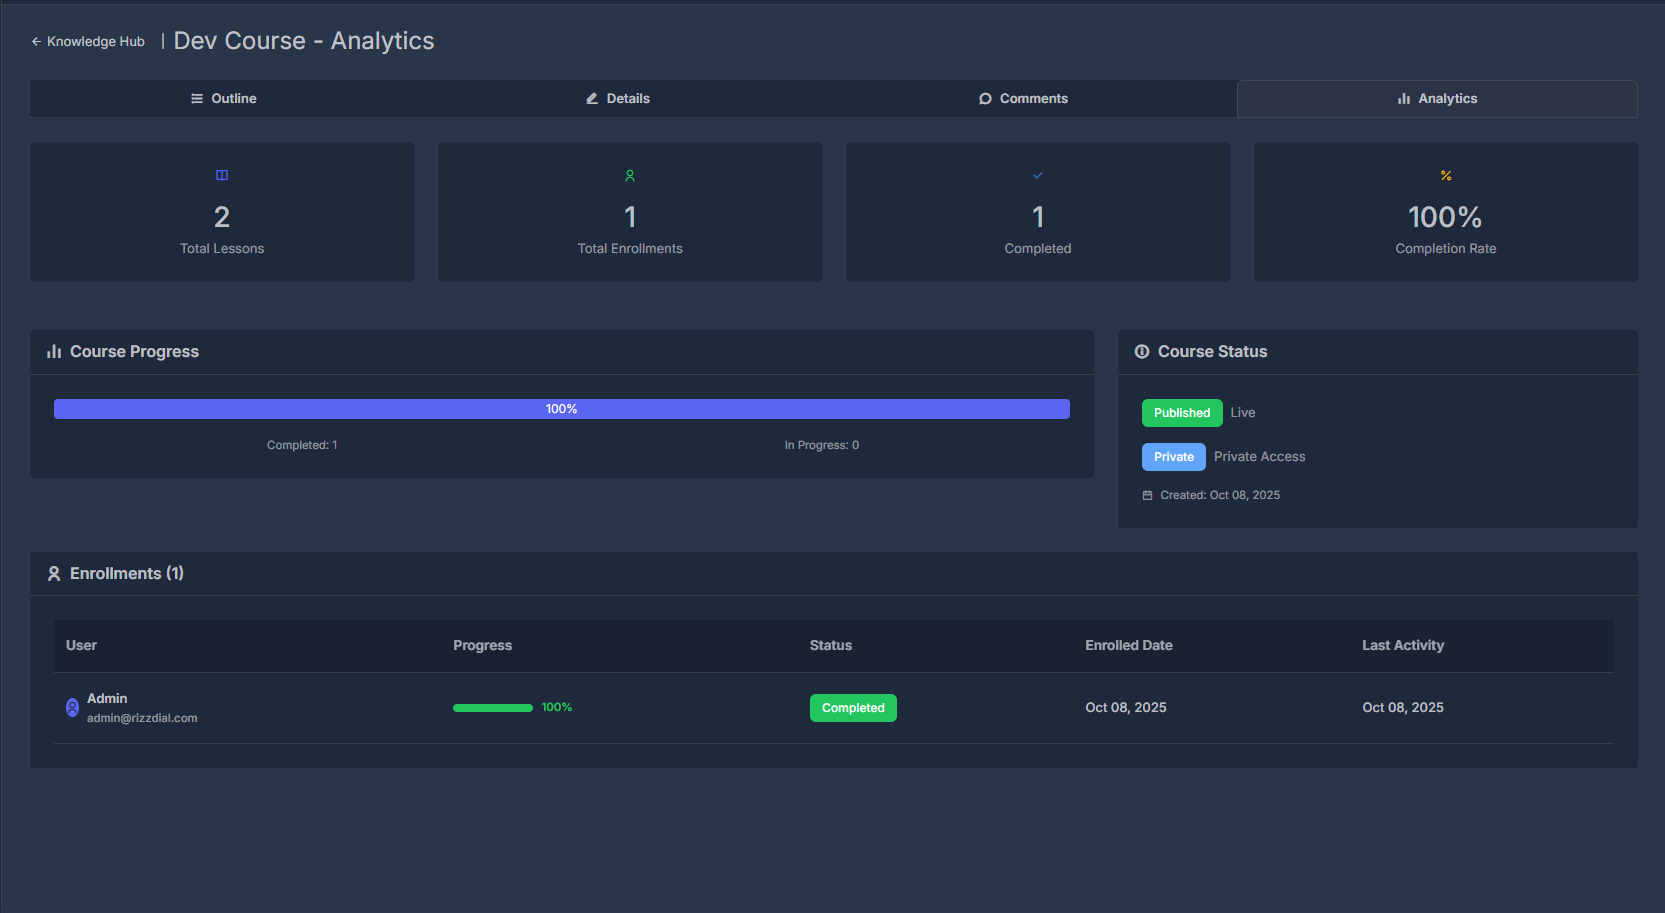This screenshot has width=1665, height=913.
Task: Open the Comments tab
Action: click(1023, 98)
